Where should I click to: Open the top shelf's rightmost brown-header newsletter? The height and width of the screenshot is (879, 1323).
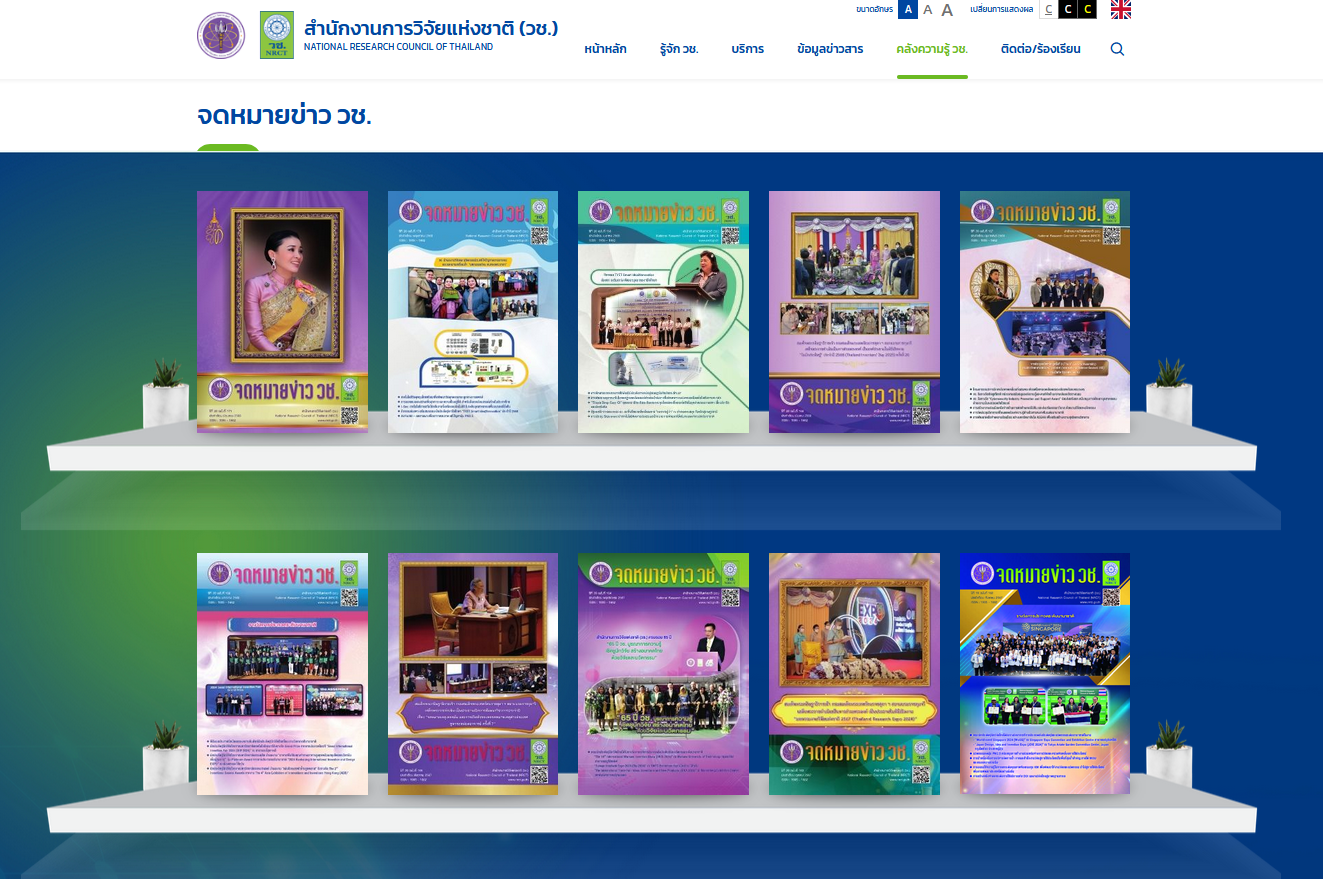[1044, 311]
